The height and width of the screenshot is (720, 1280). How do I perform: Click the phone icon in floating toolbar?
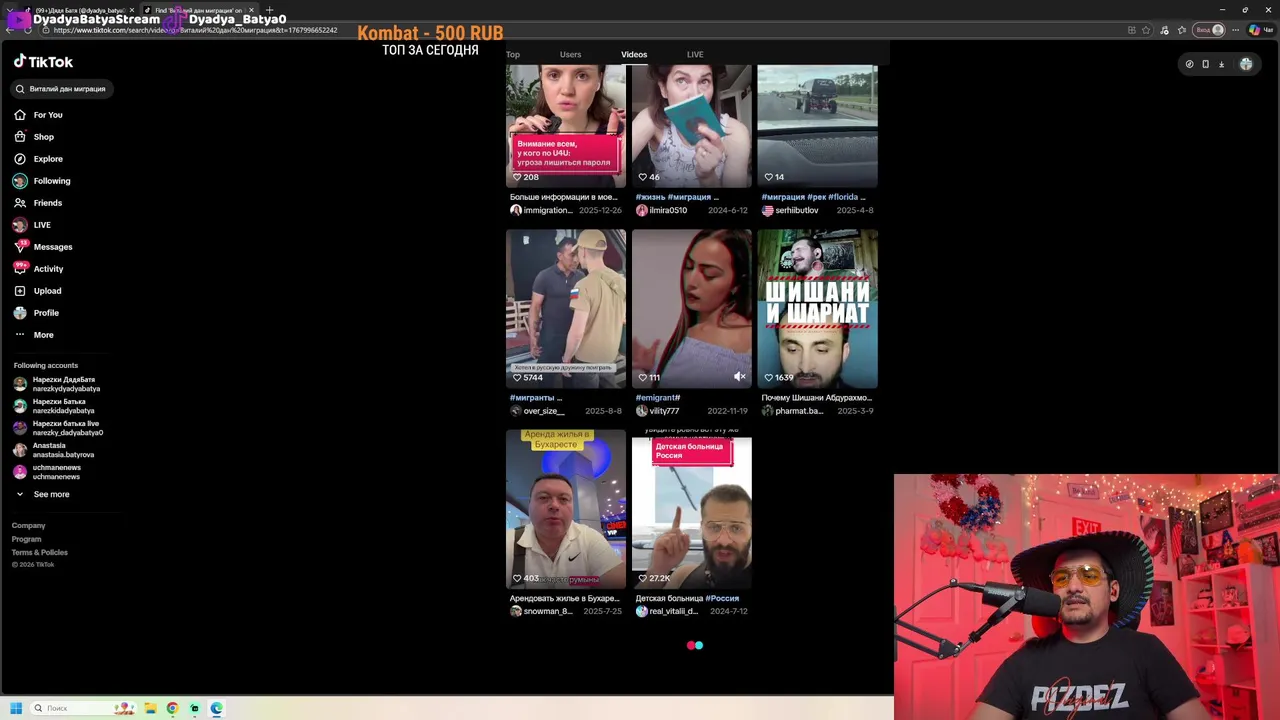click(x=1205, y=64)
